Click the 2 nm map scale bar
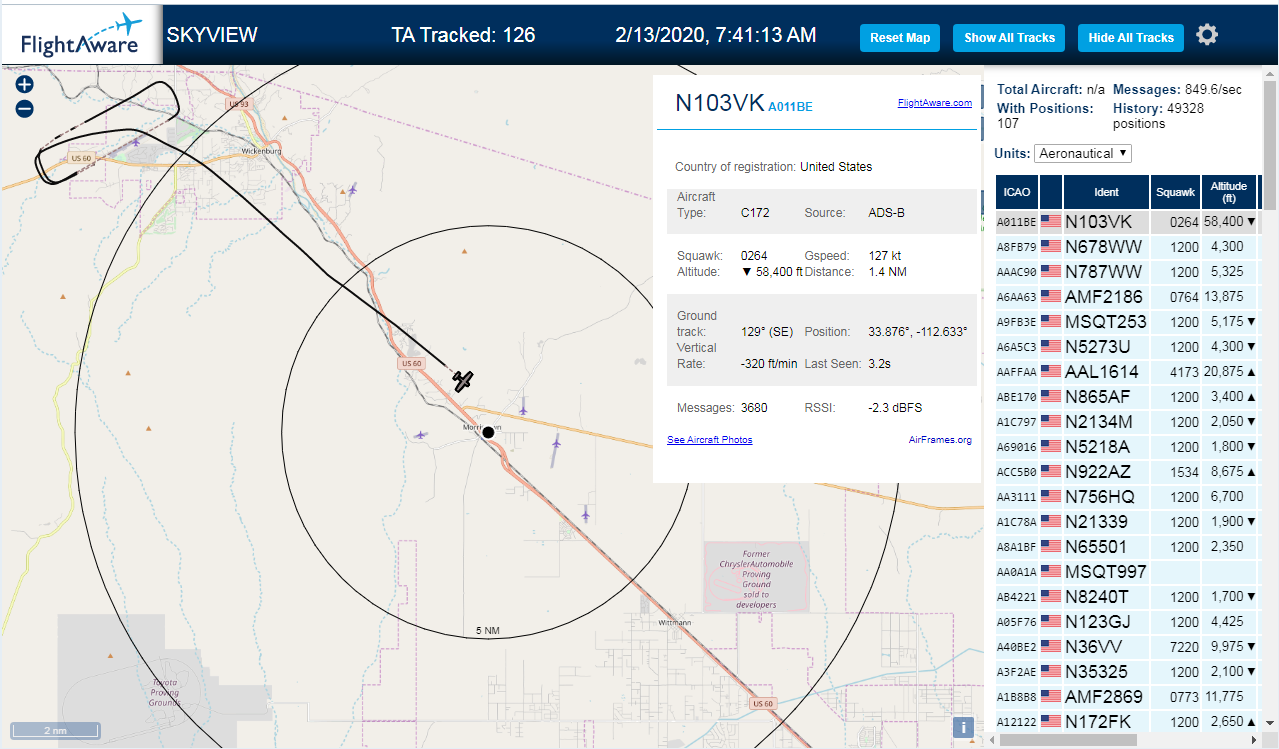 (x=55, y=730)
